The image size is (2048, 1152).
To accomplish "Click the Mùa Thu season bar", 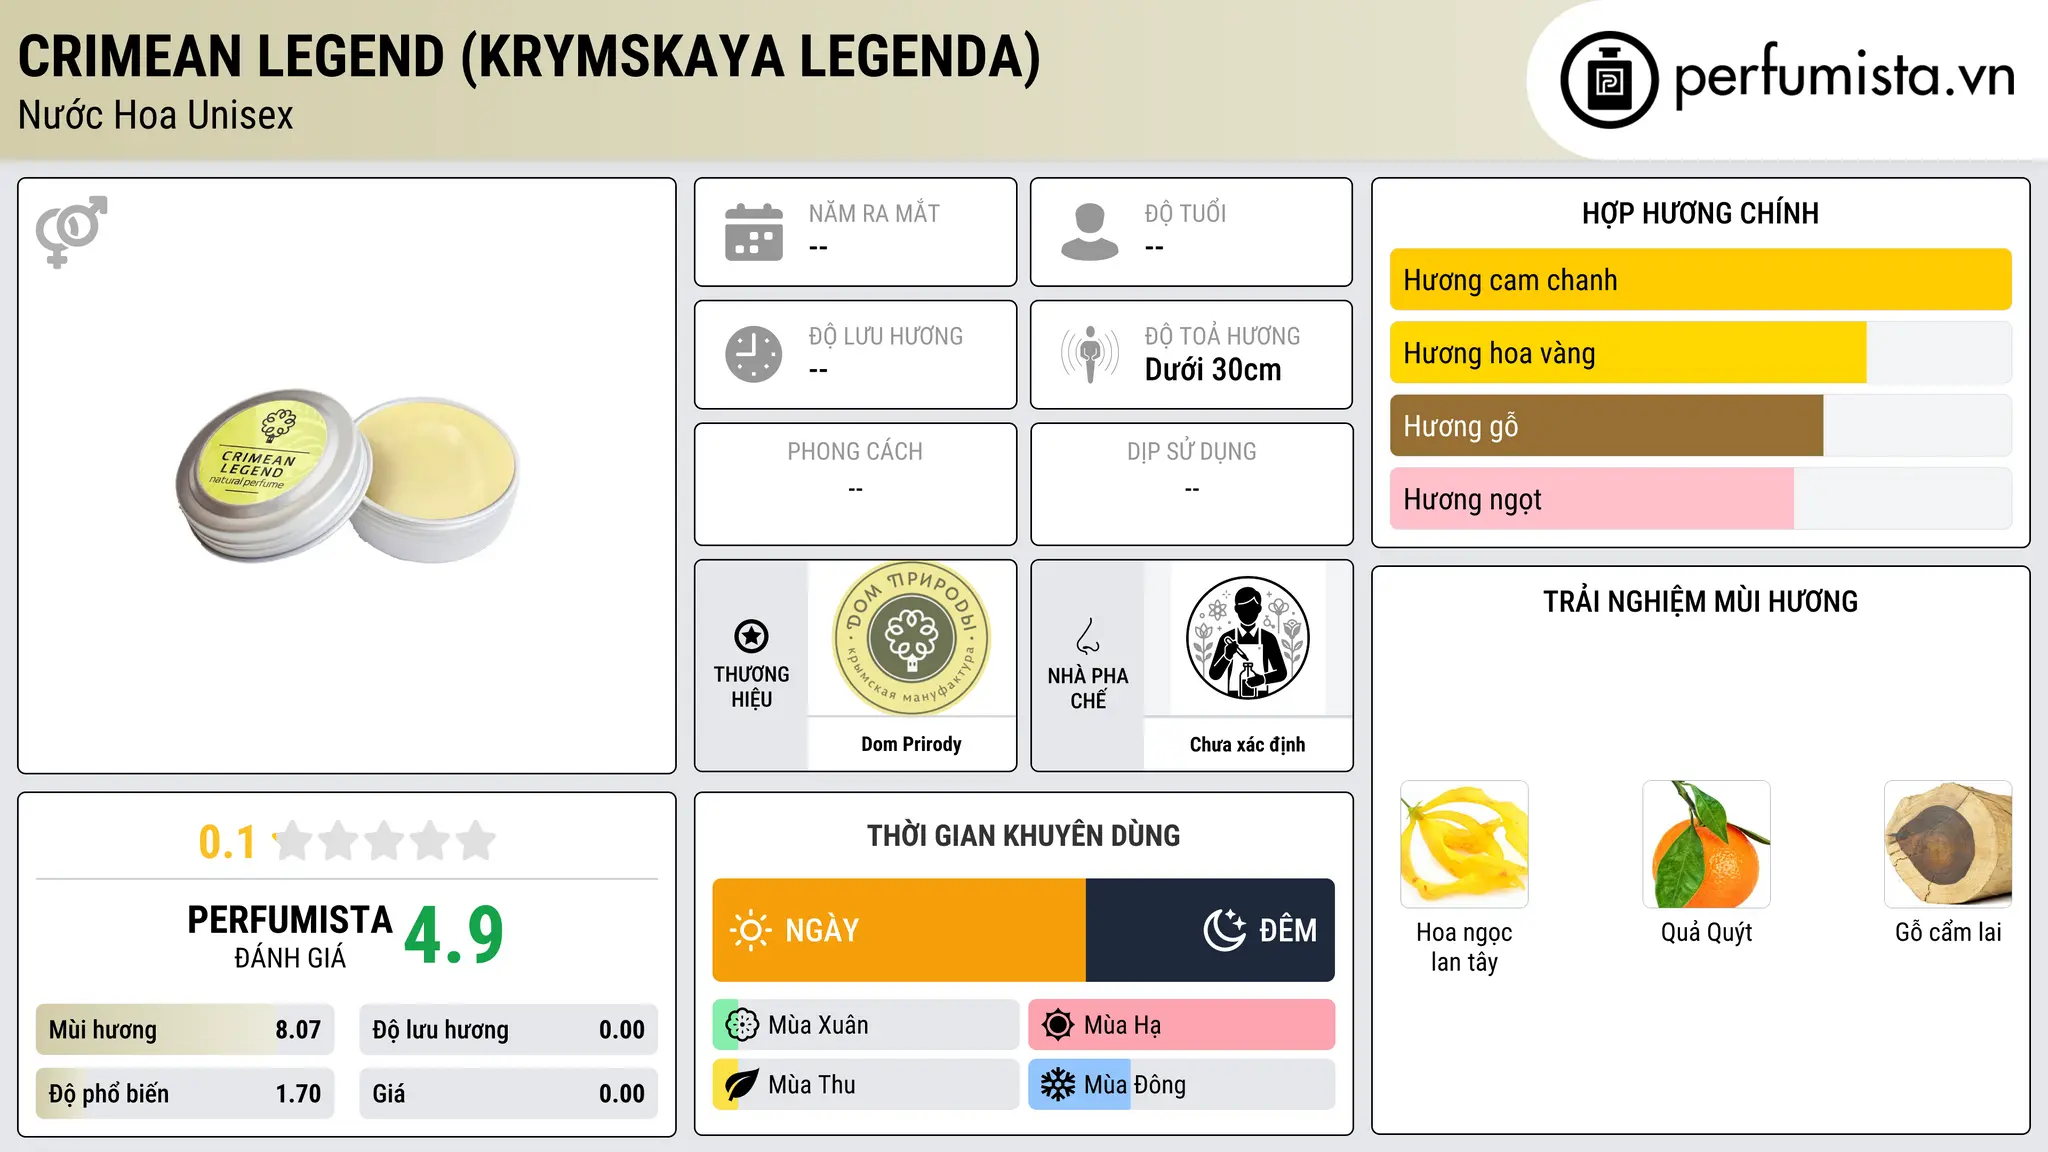I will (866, 1085).
